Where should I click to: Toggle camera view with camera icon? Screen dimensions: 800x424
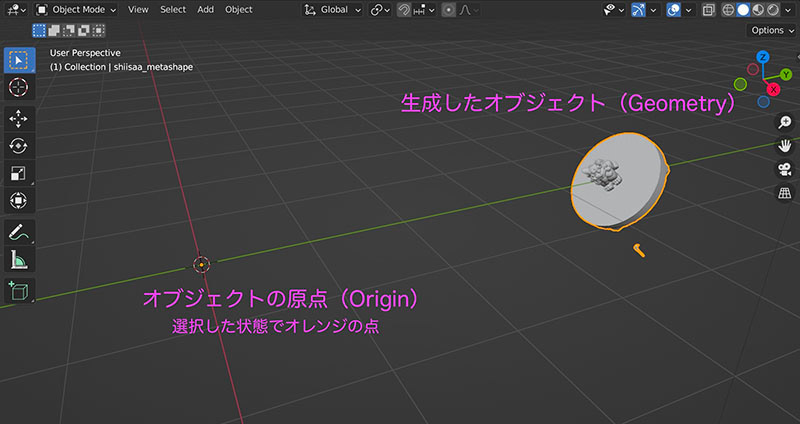point(784,169)
